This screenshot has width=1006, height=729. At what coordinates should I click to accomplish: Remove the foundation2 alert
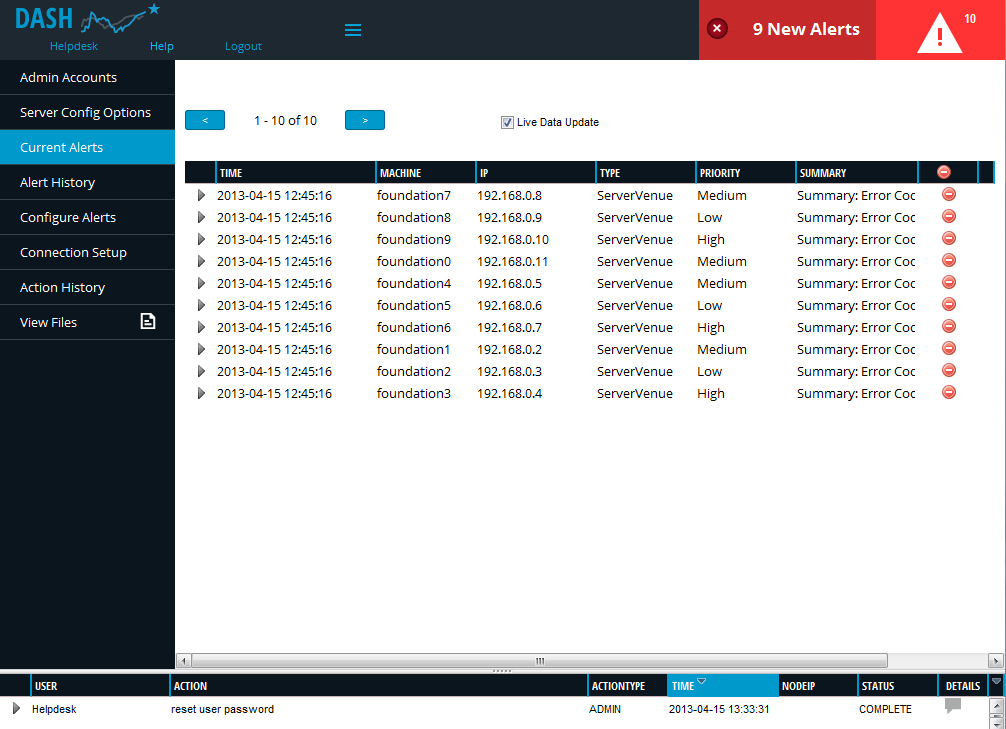pyautogui.click(x=948, y=370)
